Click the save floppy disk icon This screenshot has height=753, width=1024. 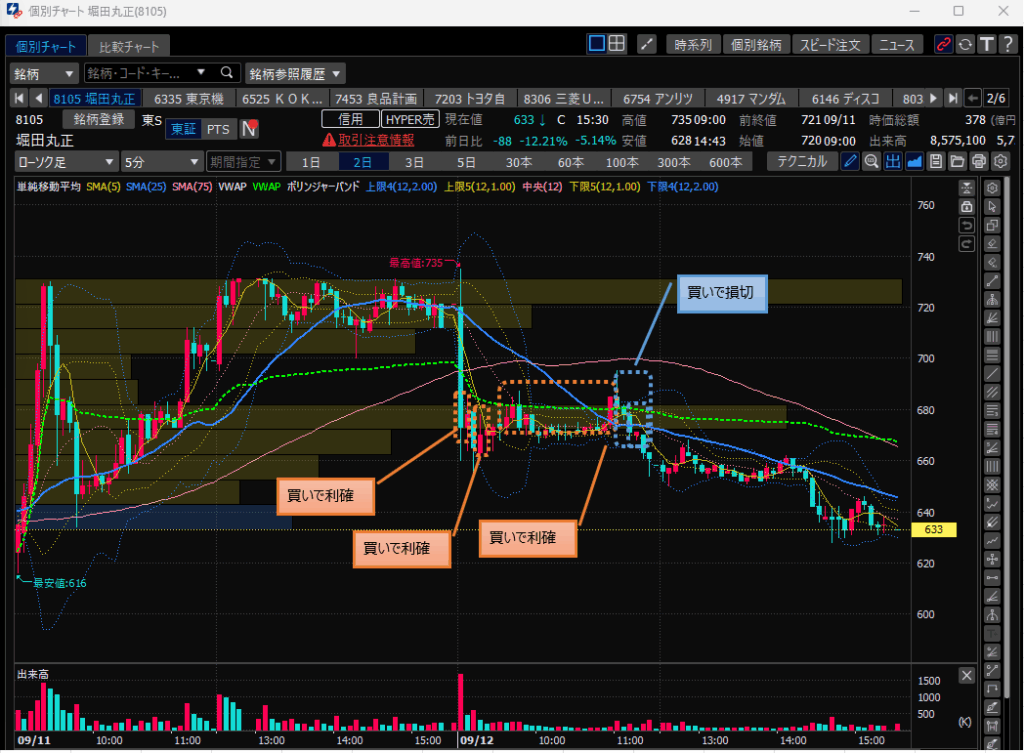pyautogui.click(x=935, y=162)
